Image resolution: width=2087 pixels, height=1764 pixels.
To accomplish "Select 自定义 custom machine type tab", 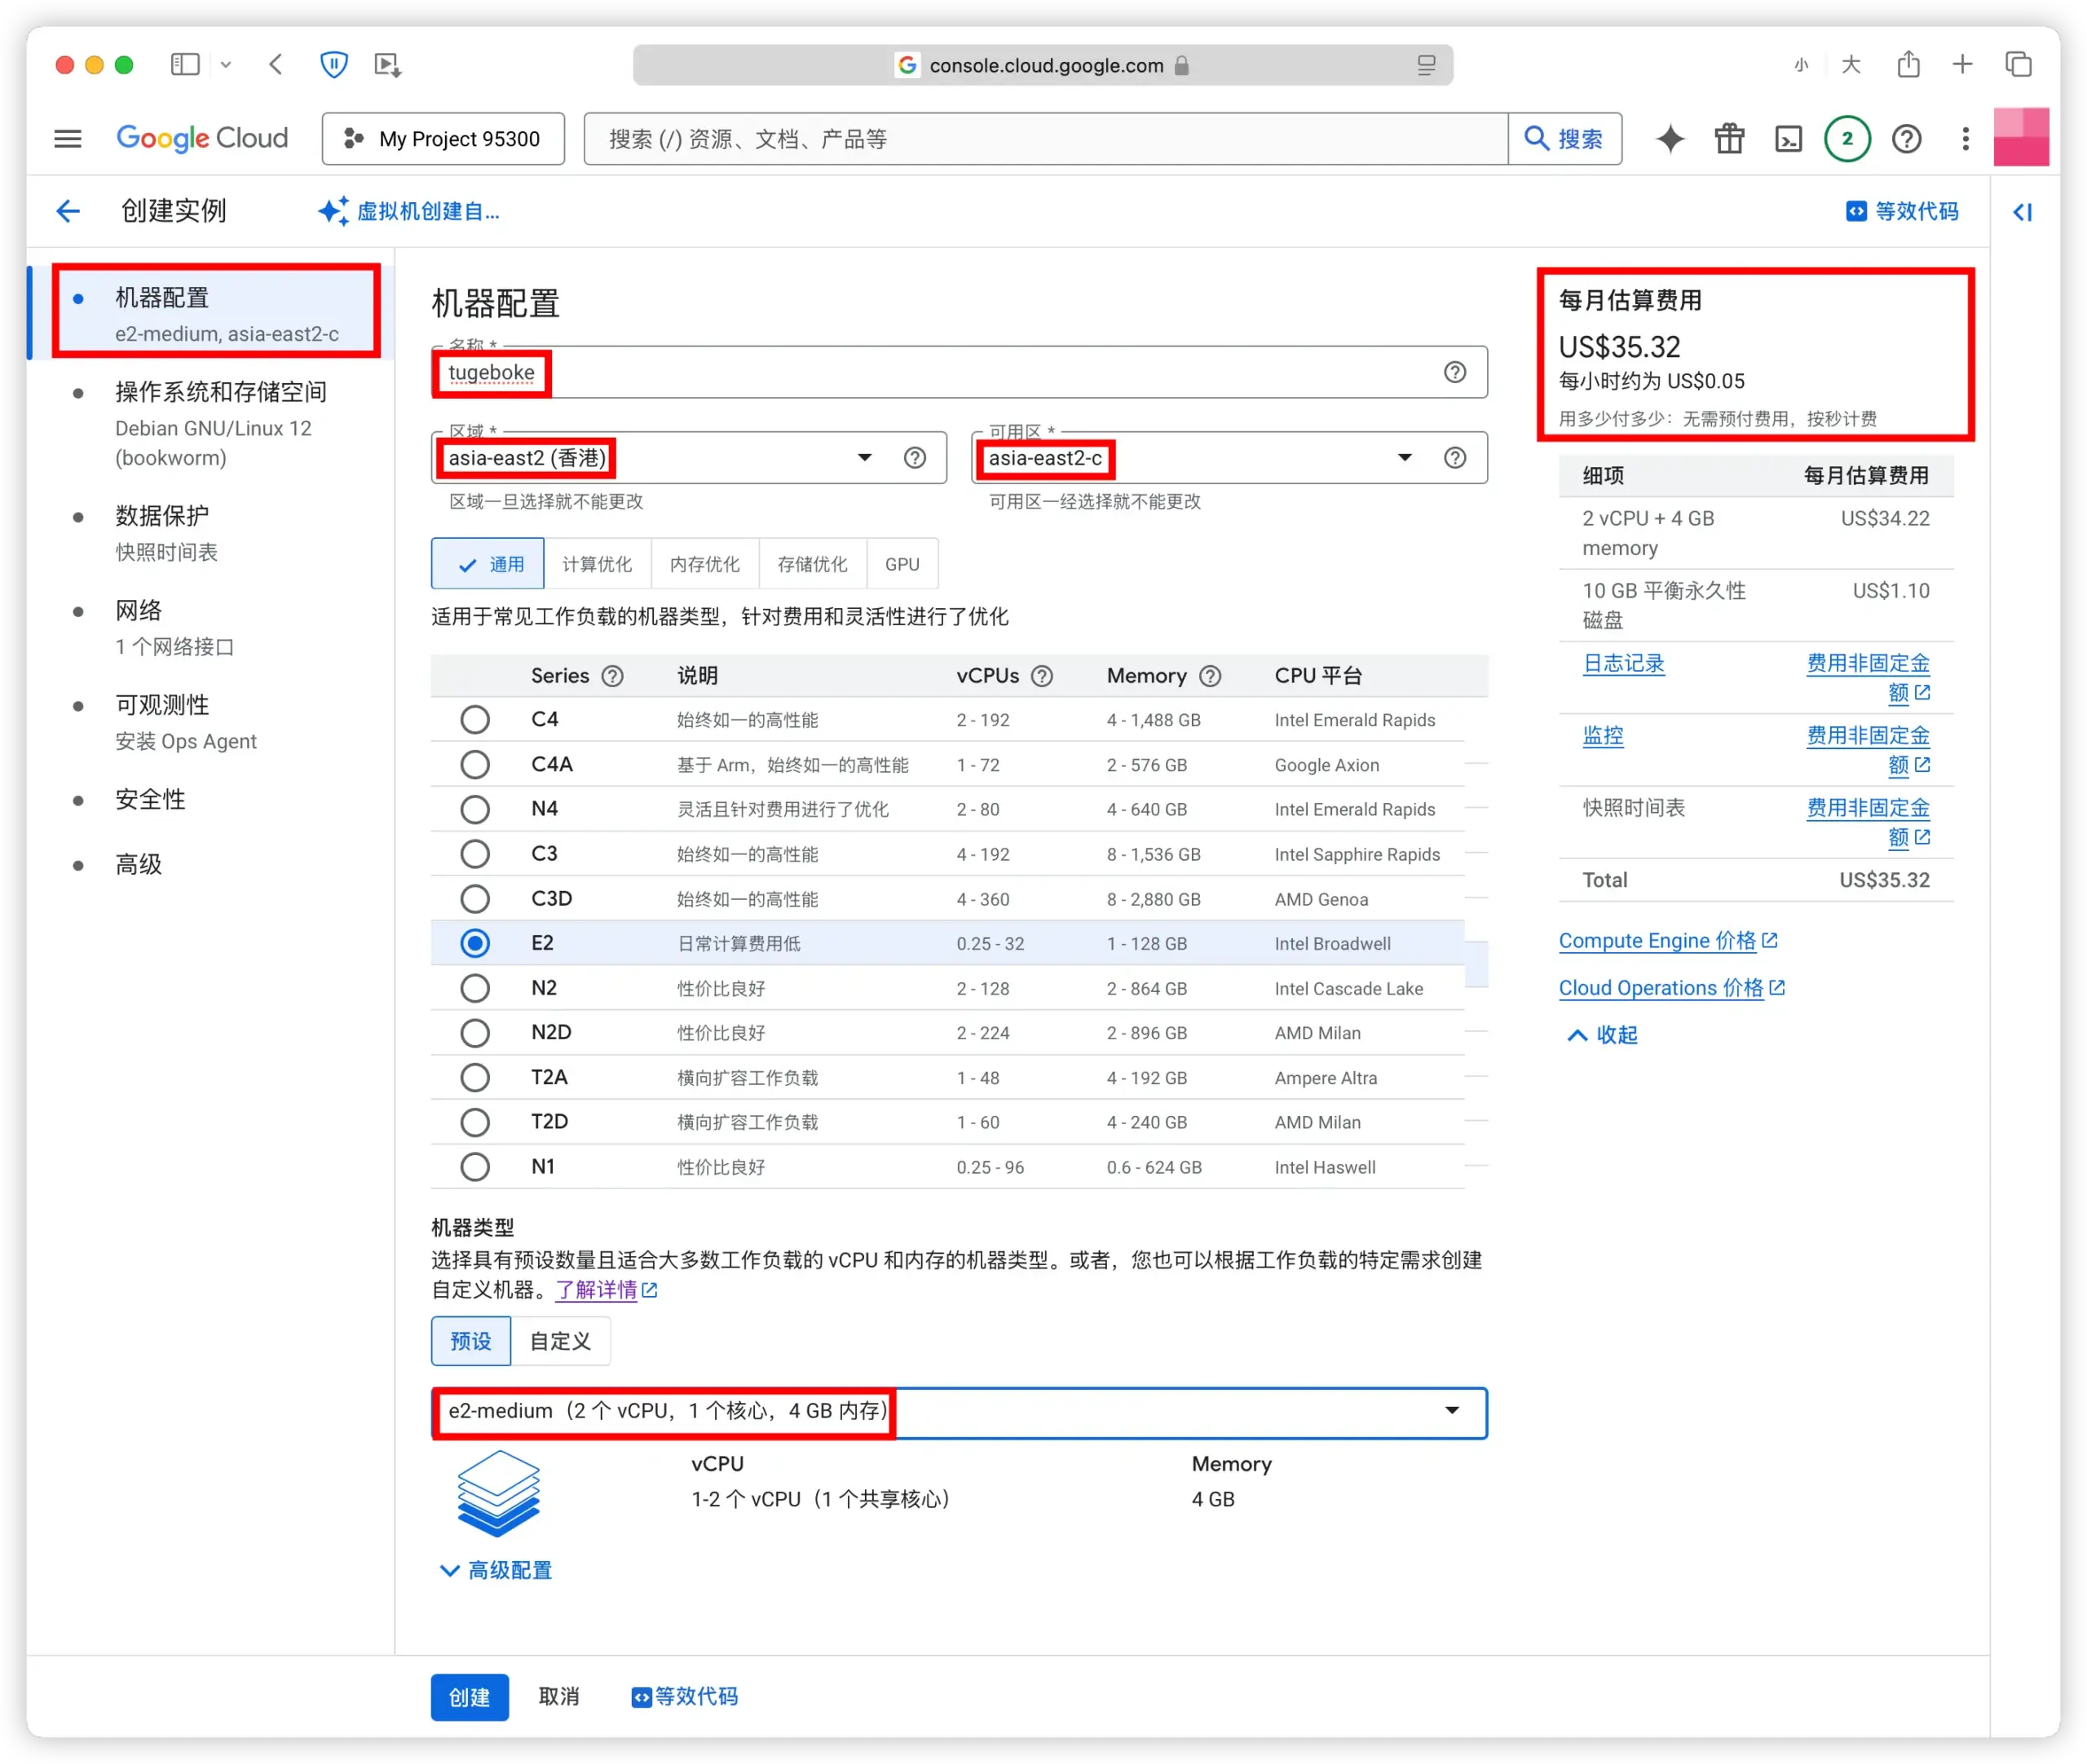I will tap(560, 1341).
